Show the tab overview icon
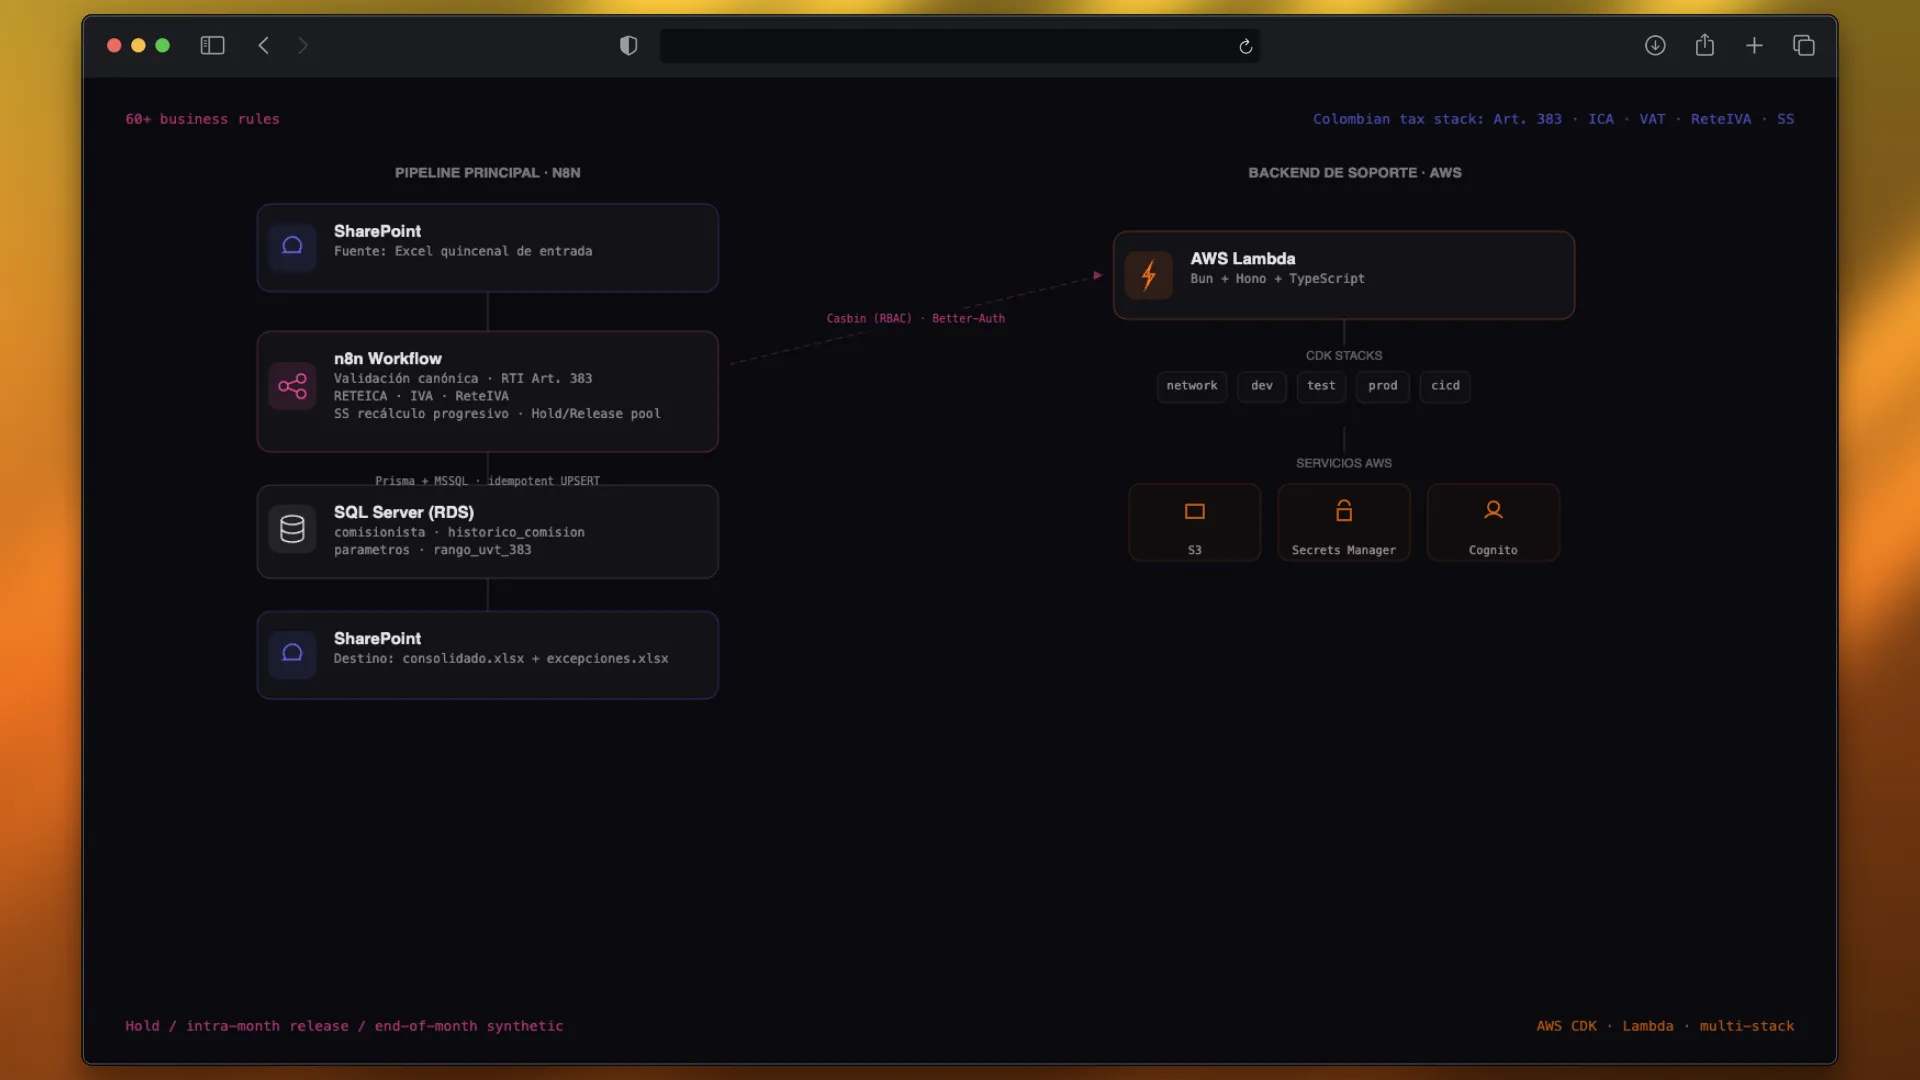1920x1080 pixels. point(1804,46)
